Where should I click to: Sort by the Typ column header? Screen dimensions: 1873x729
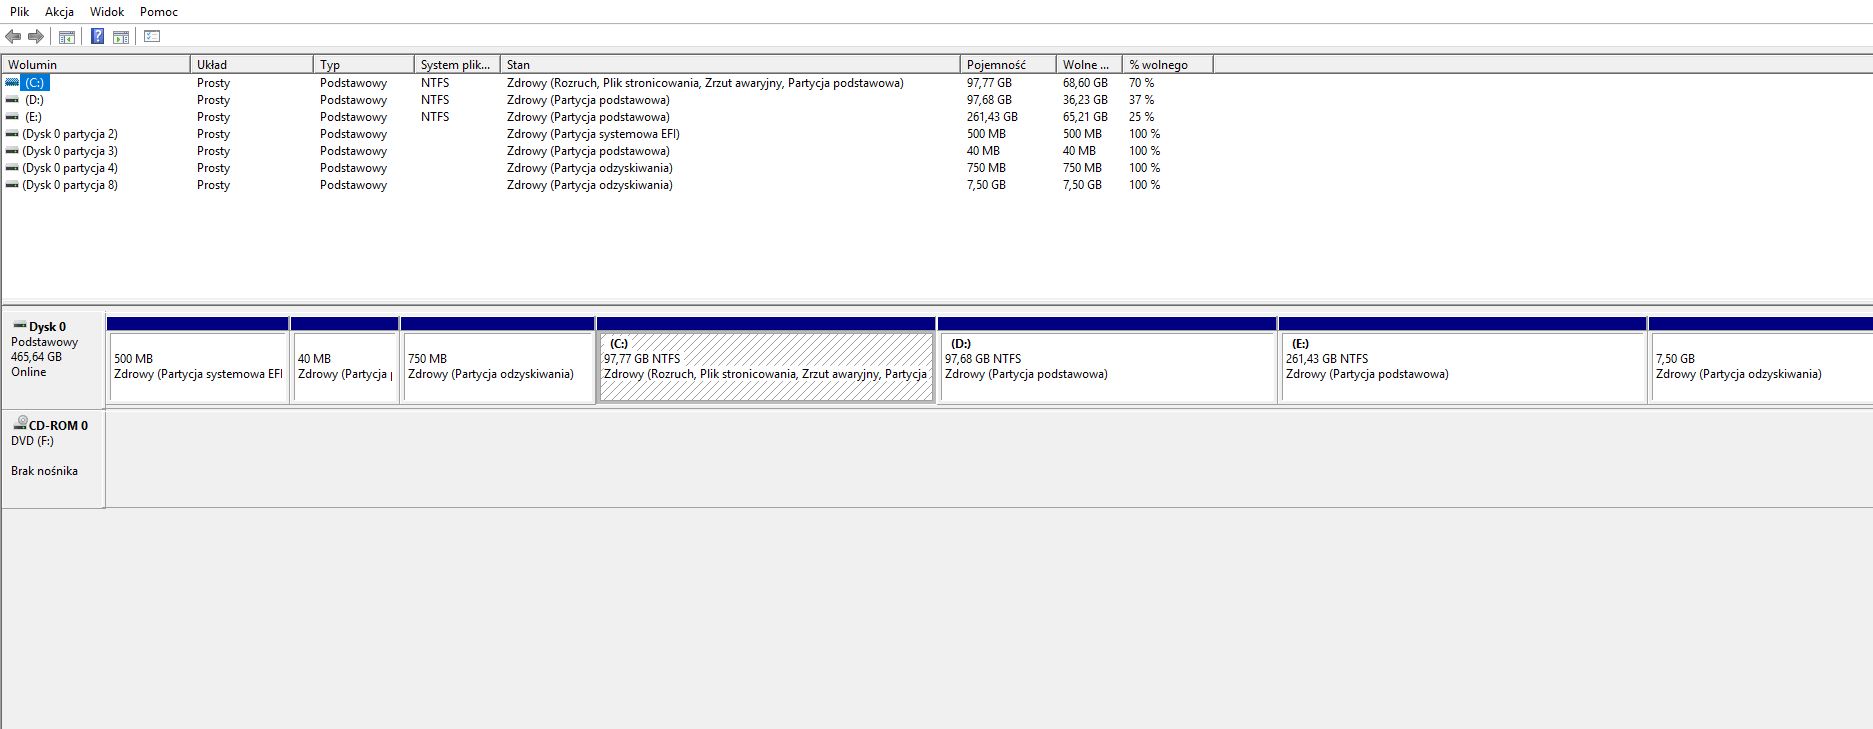[x=364, y=64]
